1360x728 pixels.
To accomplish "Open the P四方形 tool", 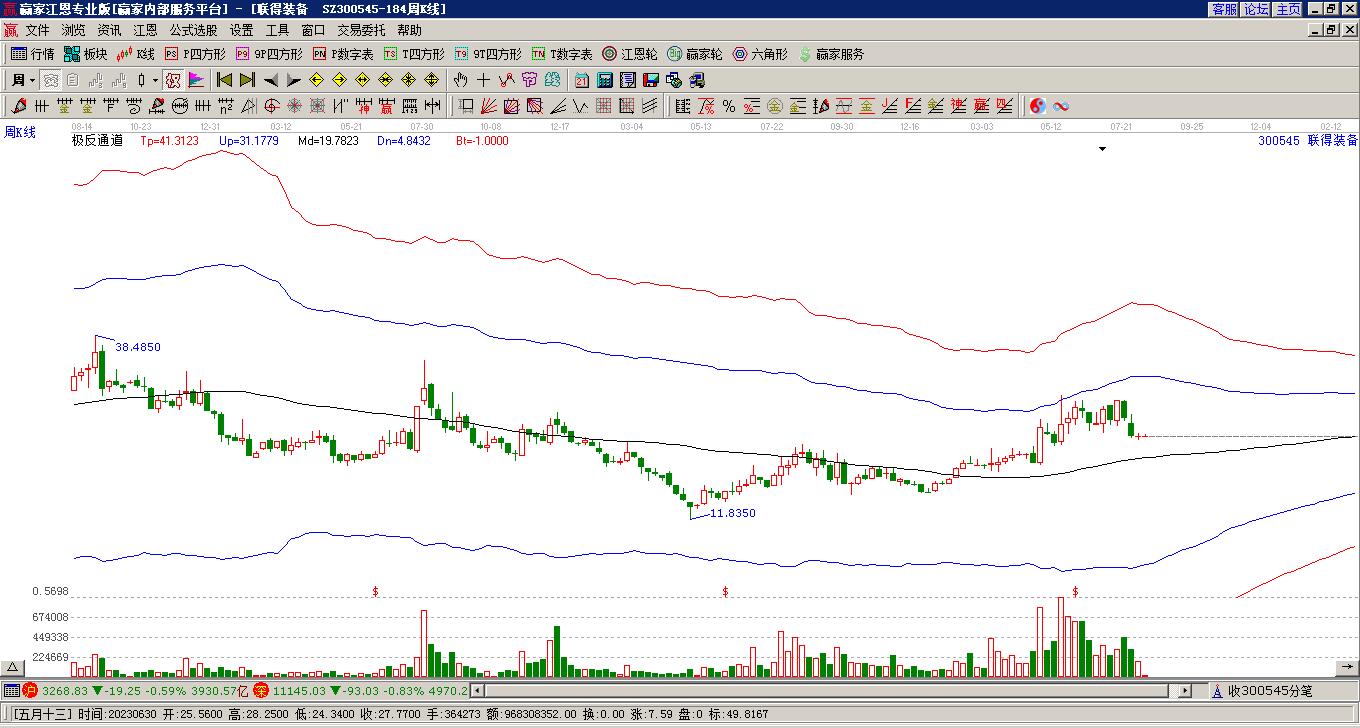I will click(195, 54).
